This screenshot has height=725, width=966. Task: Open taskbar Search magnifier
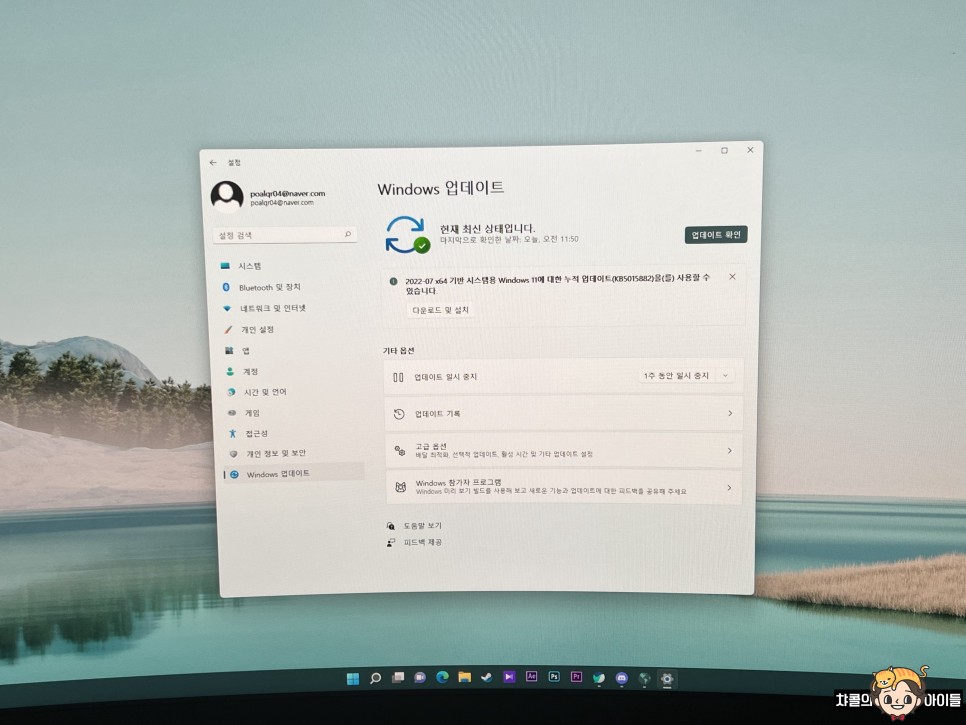[375, 678]
